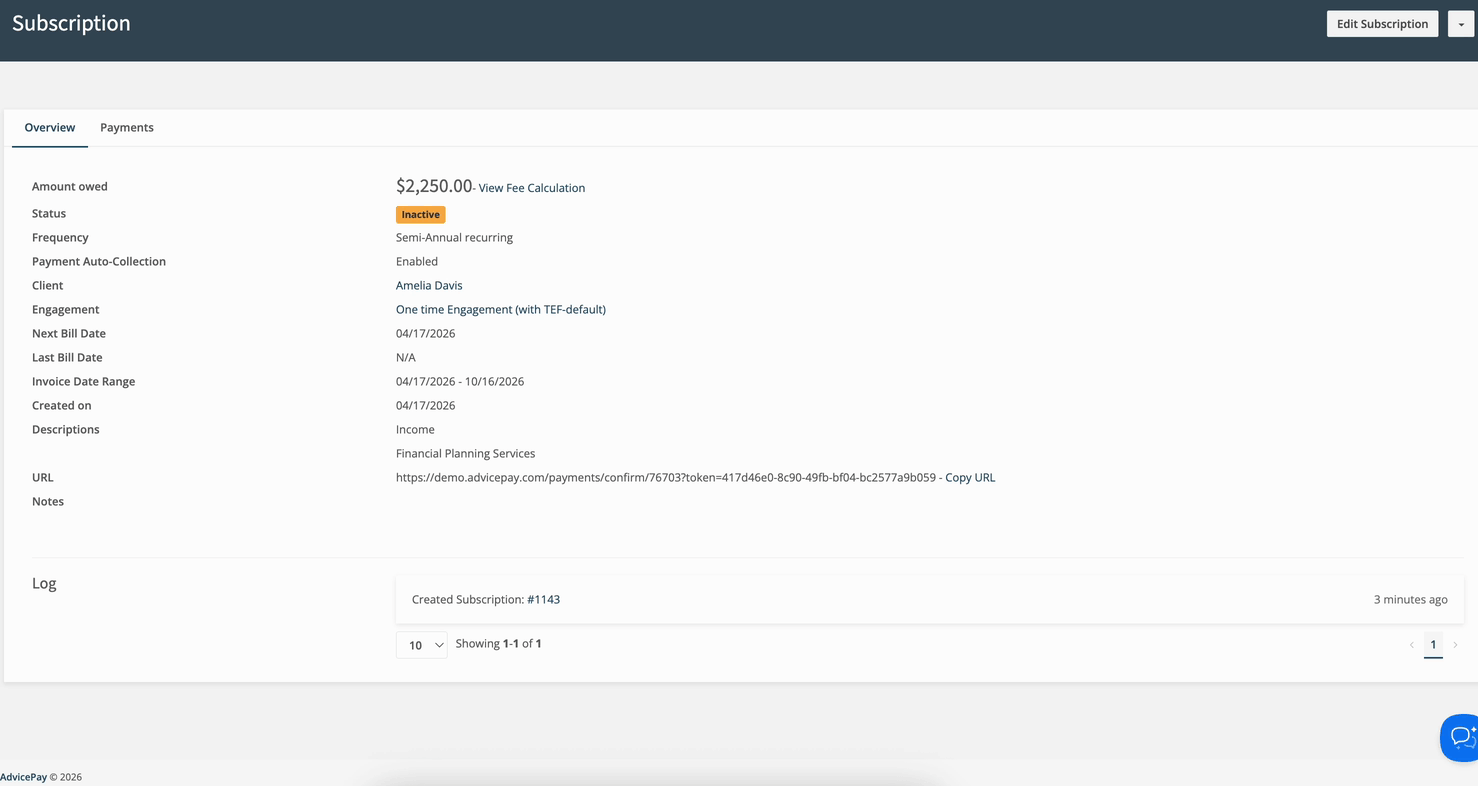The height and width of the screenshot is (786, 1478).
Task: Open the log page size dropdown
Action: [x=421, y=645]
